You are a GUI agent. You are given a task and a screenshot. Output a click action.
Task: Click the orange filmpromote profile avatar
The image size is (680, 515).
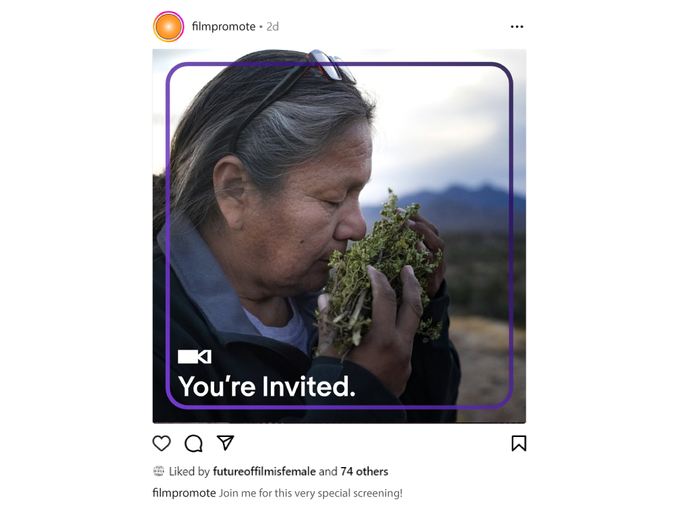168,27
